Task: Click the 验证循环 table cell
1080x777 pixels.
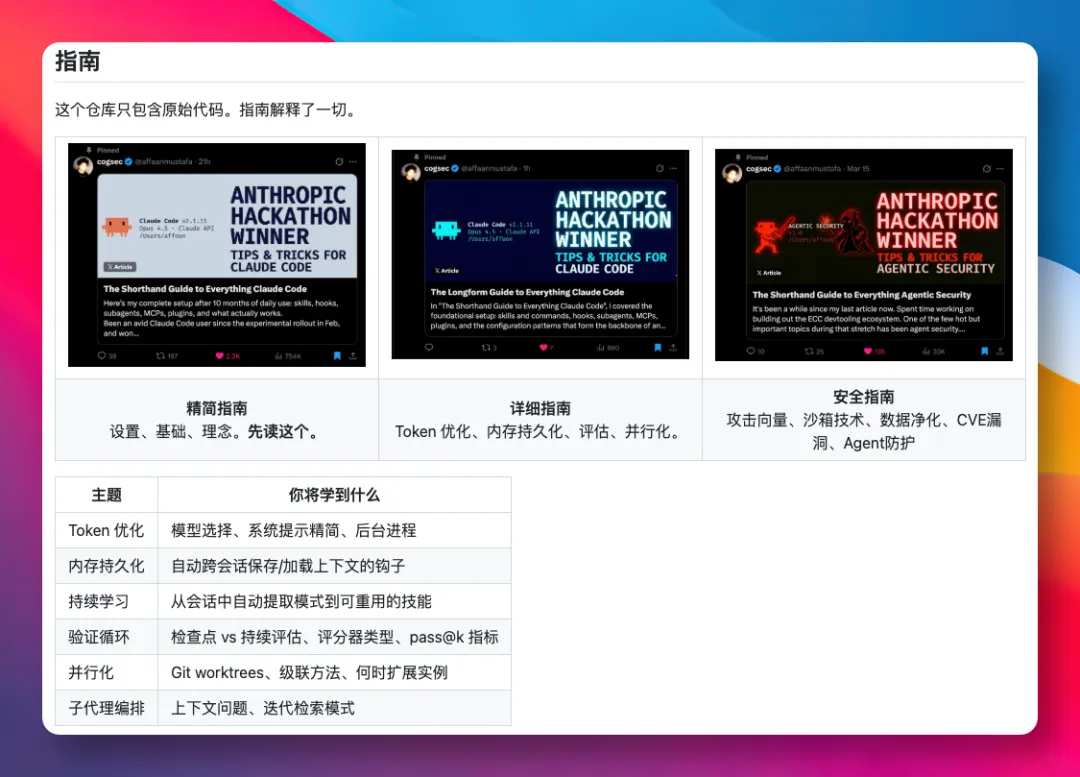Action: [x=107, y=637]
